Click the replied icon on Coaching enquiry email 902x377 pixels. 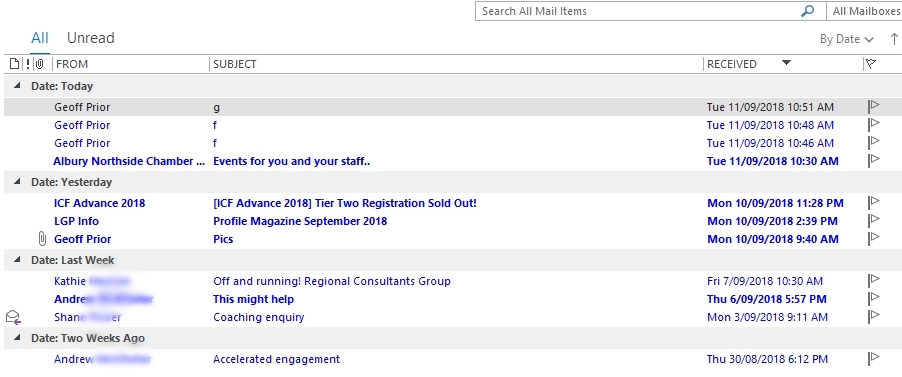13,317
